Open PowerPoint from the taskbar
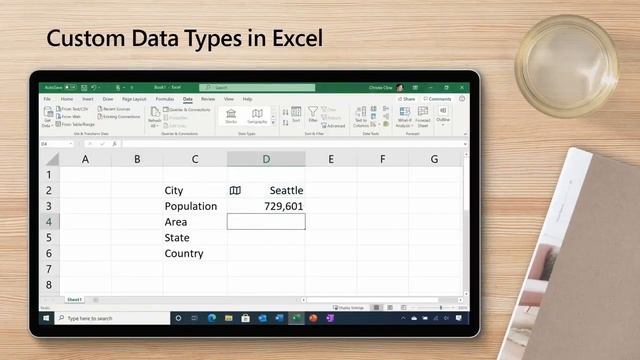Viewport: 640px width, 360px height. point(313,318)
